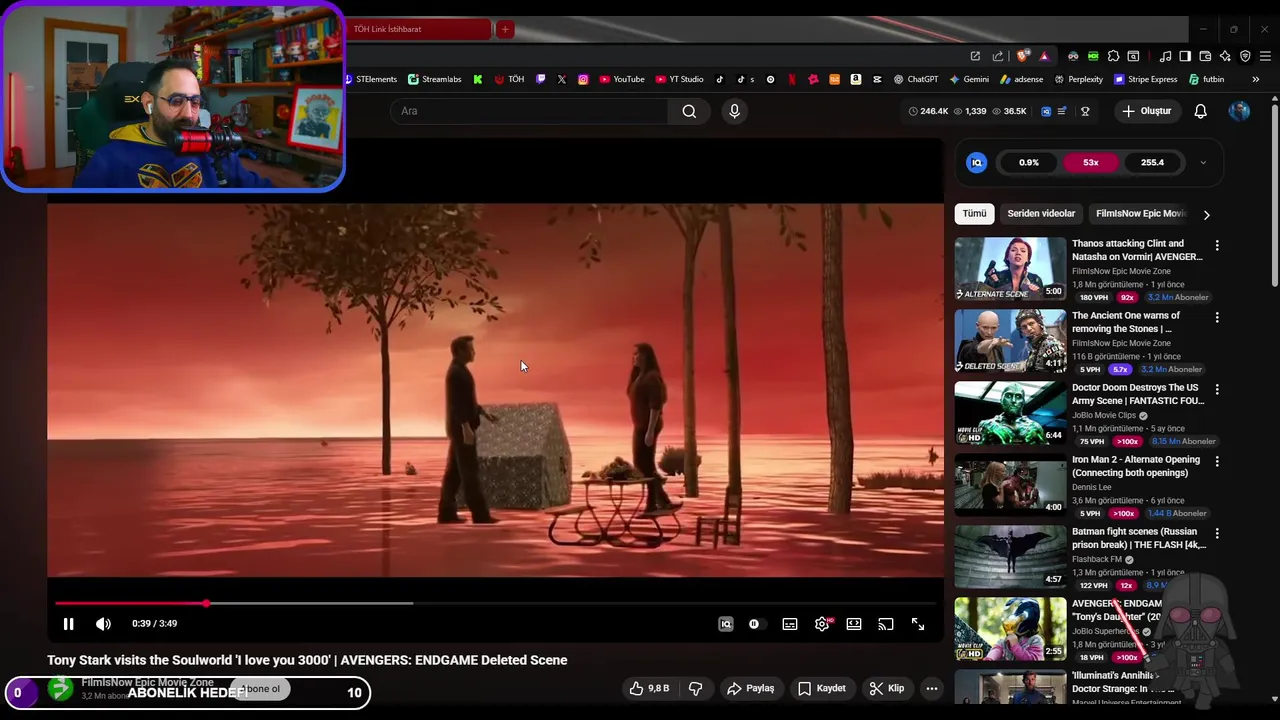Like the video (9,8 B)

(649, 688)
